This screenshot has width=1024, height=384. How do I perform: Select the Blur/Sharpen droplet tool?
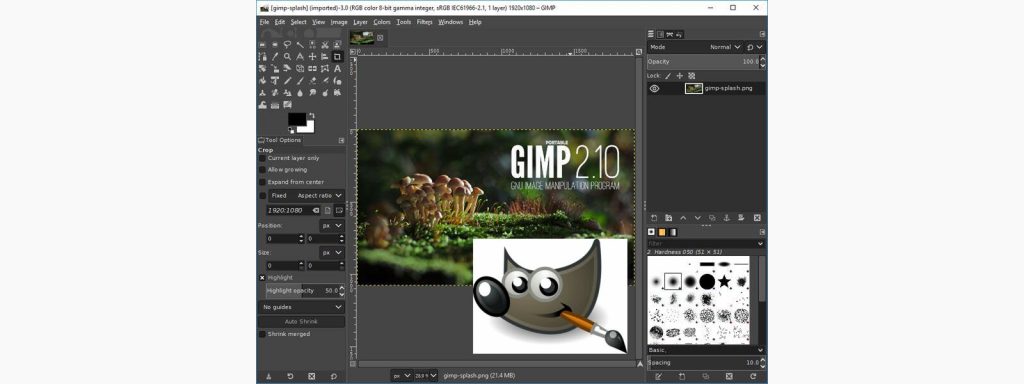(300, 93)
